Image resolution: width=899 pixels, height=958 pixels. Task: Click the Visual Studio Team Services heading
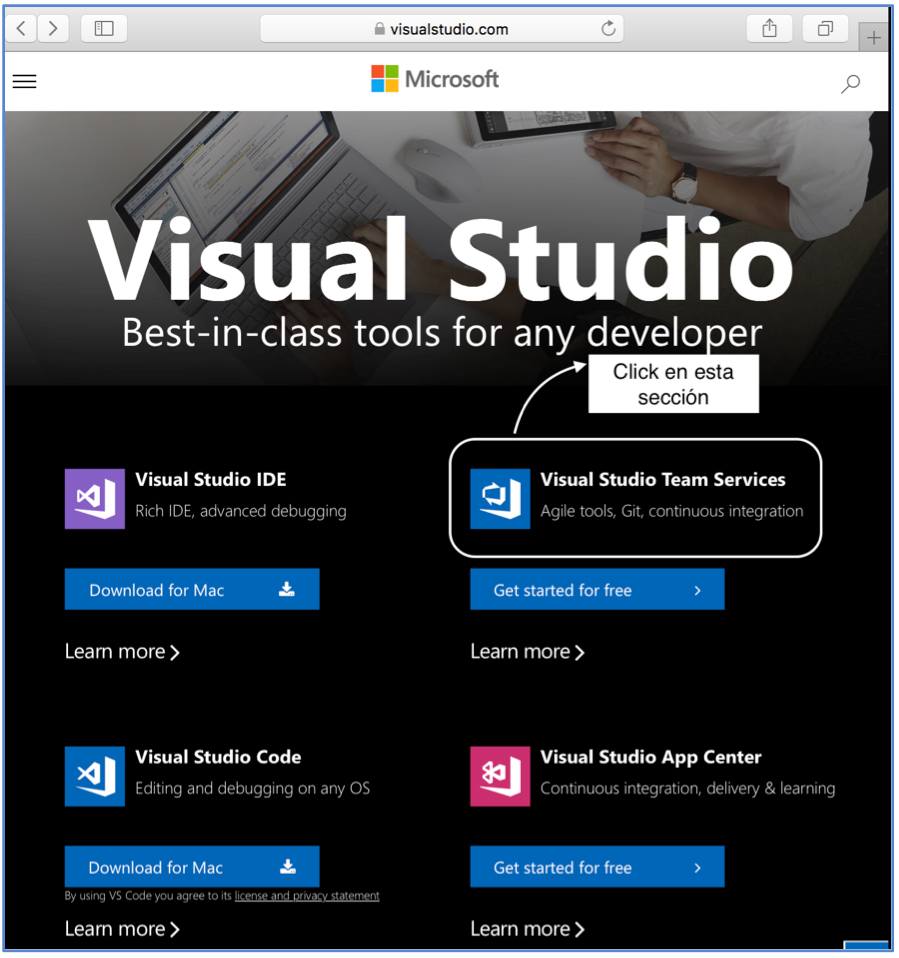click(662, 480)
